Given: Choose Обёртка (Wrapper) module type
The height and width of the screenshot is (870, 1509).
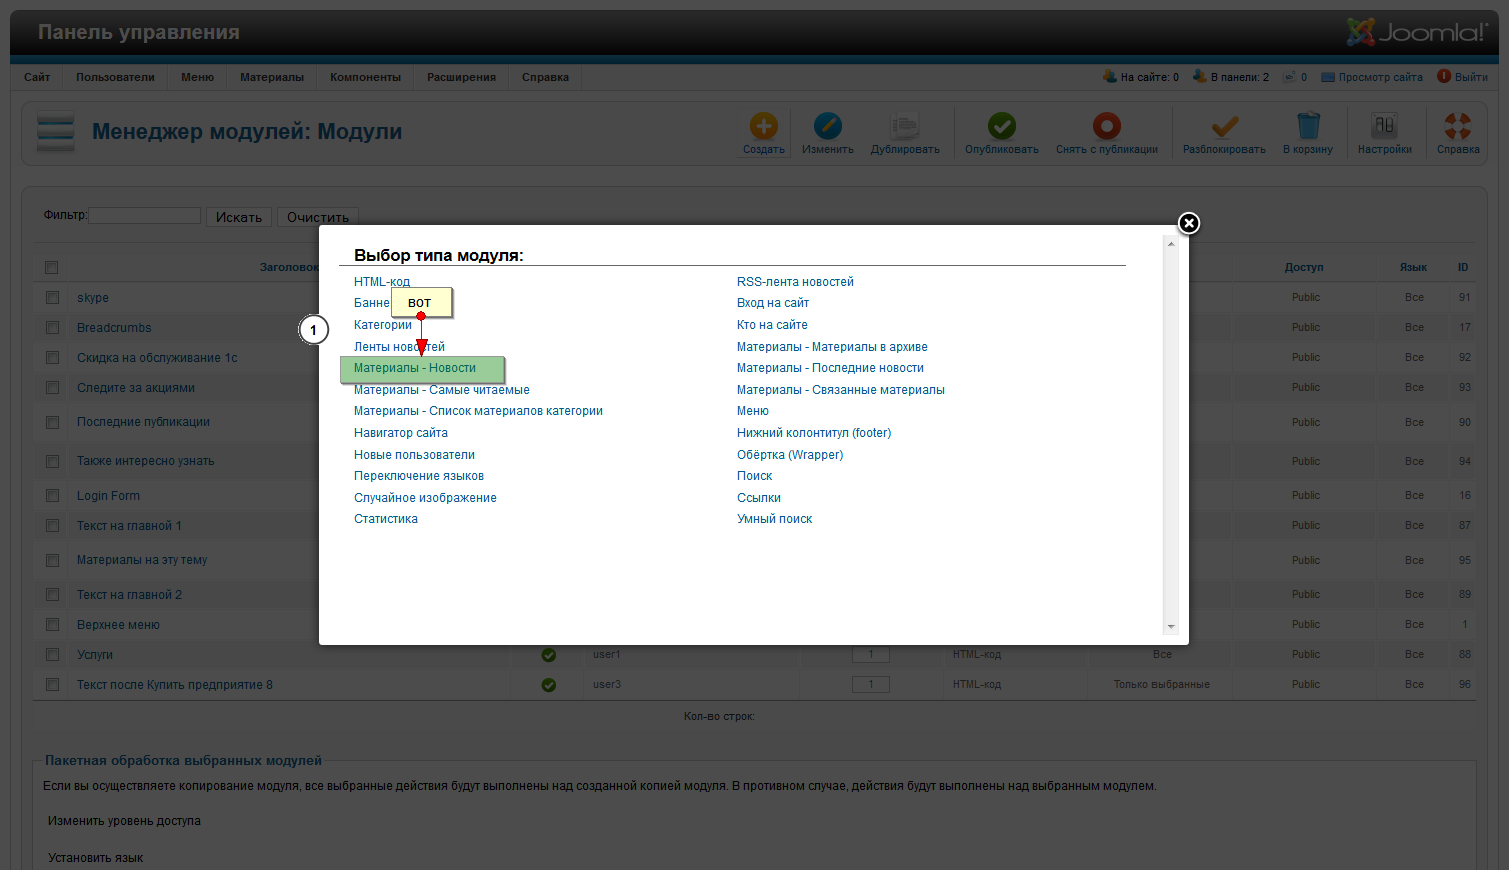Looking at the screenshot, I should tap(790, 455).
